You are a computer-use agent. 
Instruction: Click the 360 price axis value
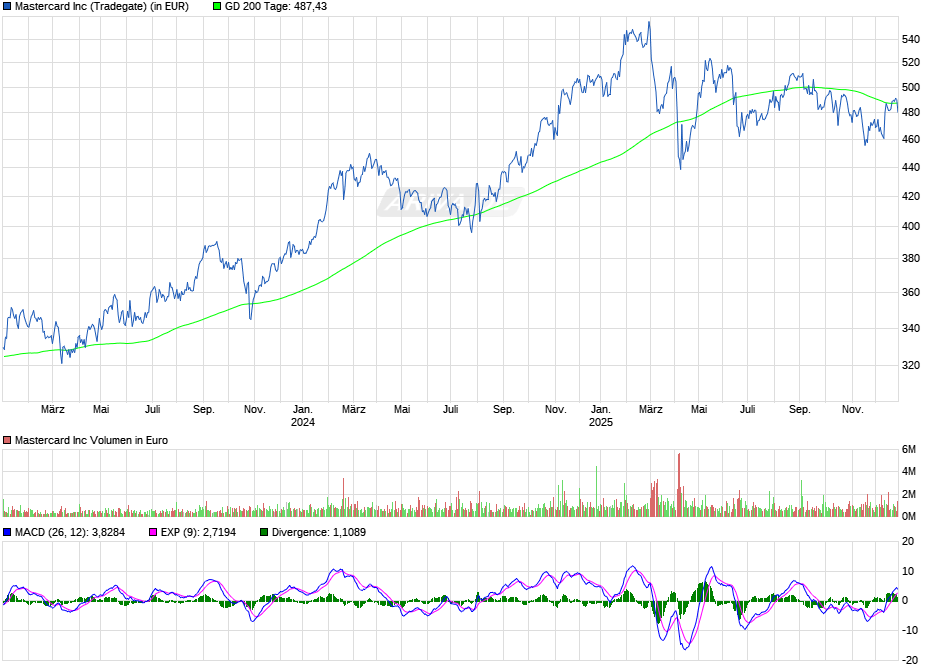coord(911,292)
